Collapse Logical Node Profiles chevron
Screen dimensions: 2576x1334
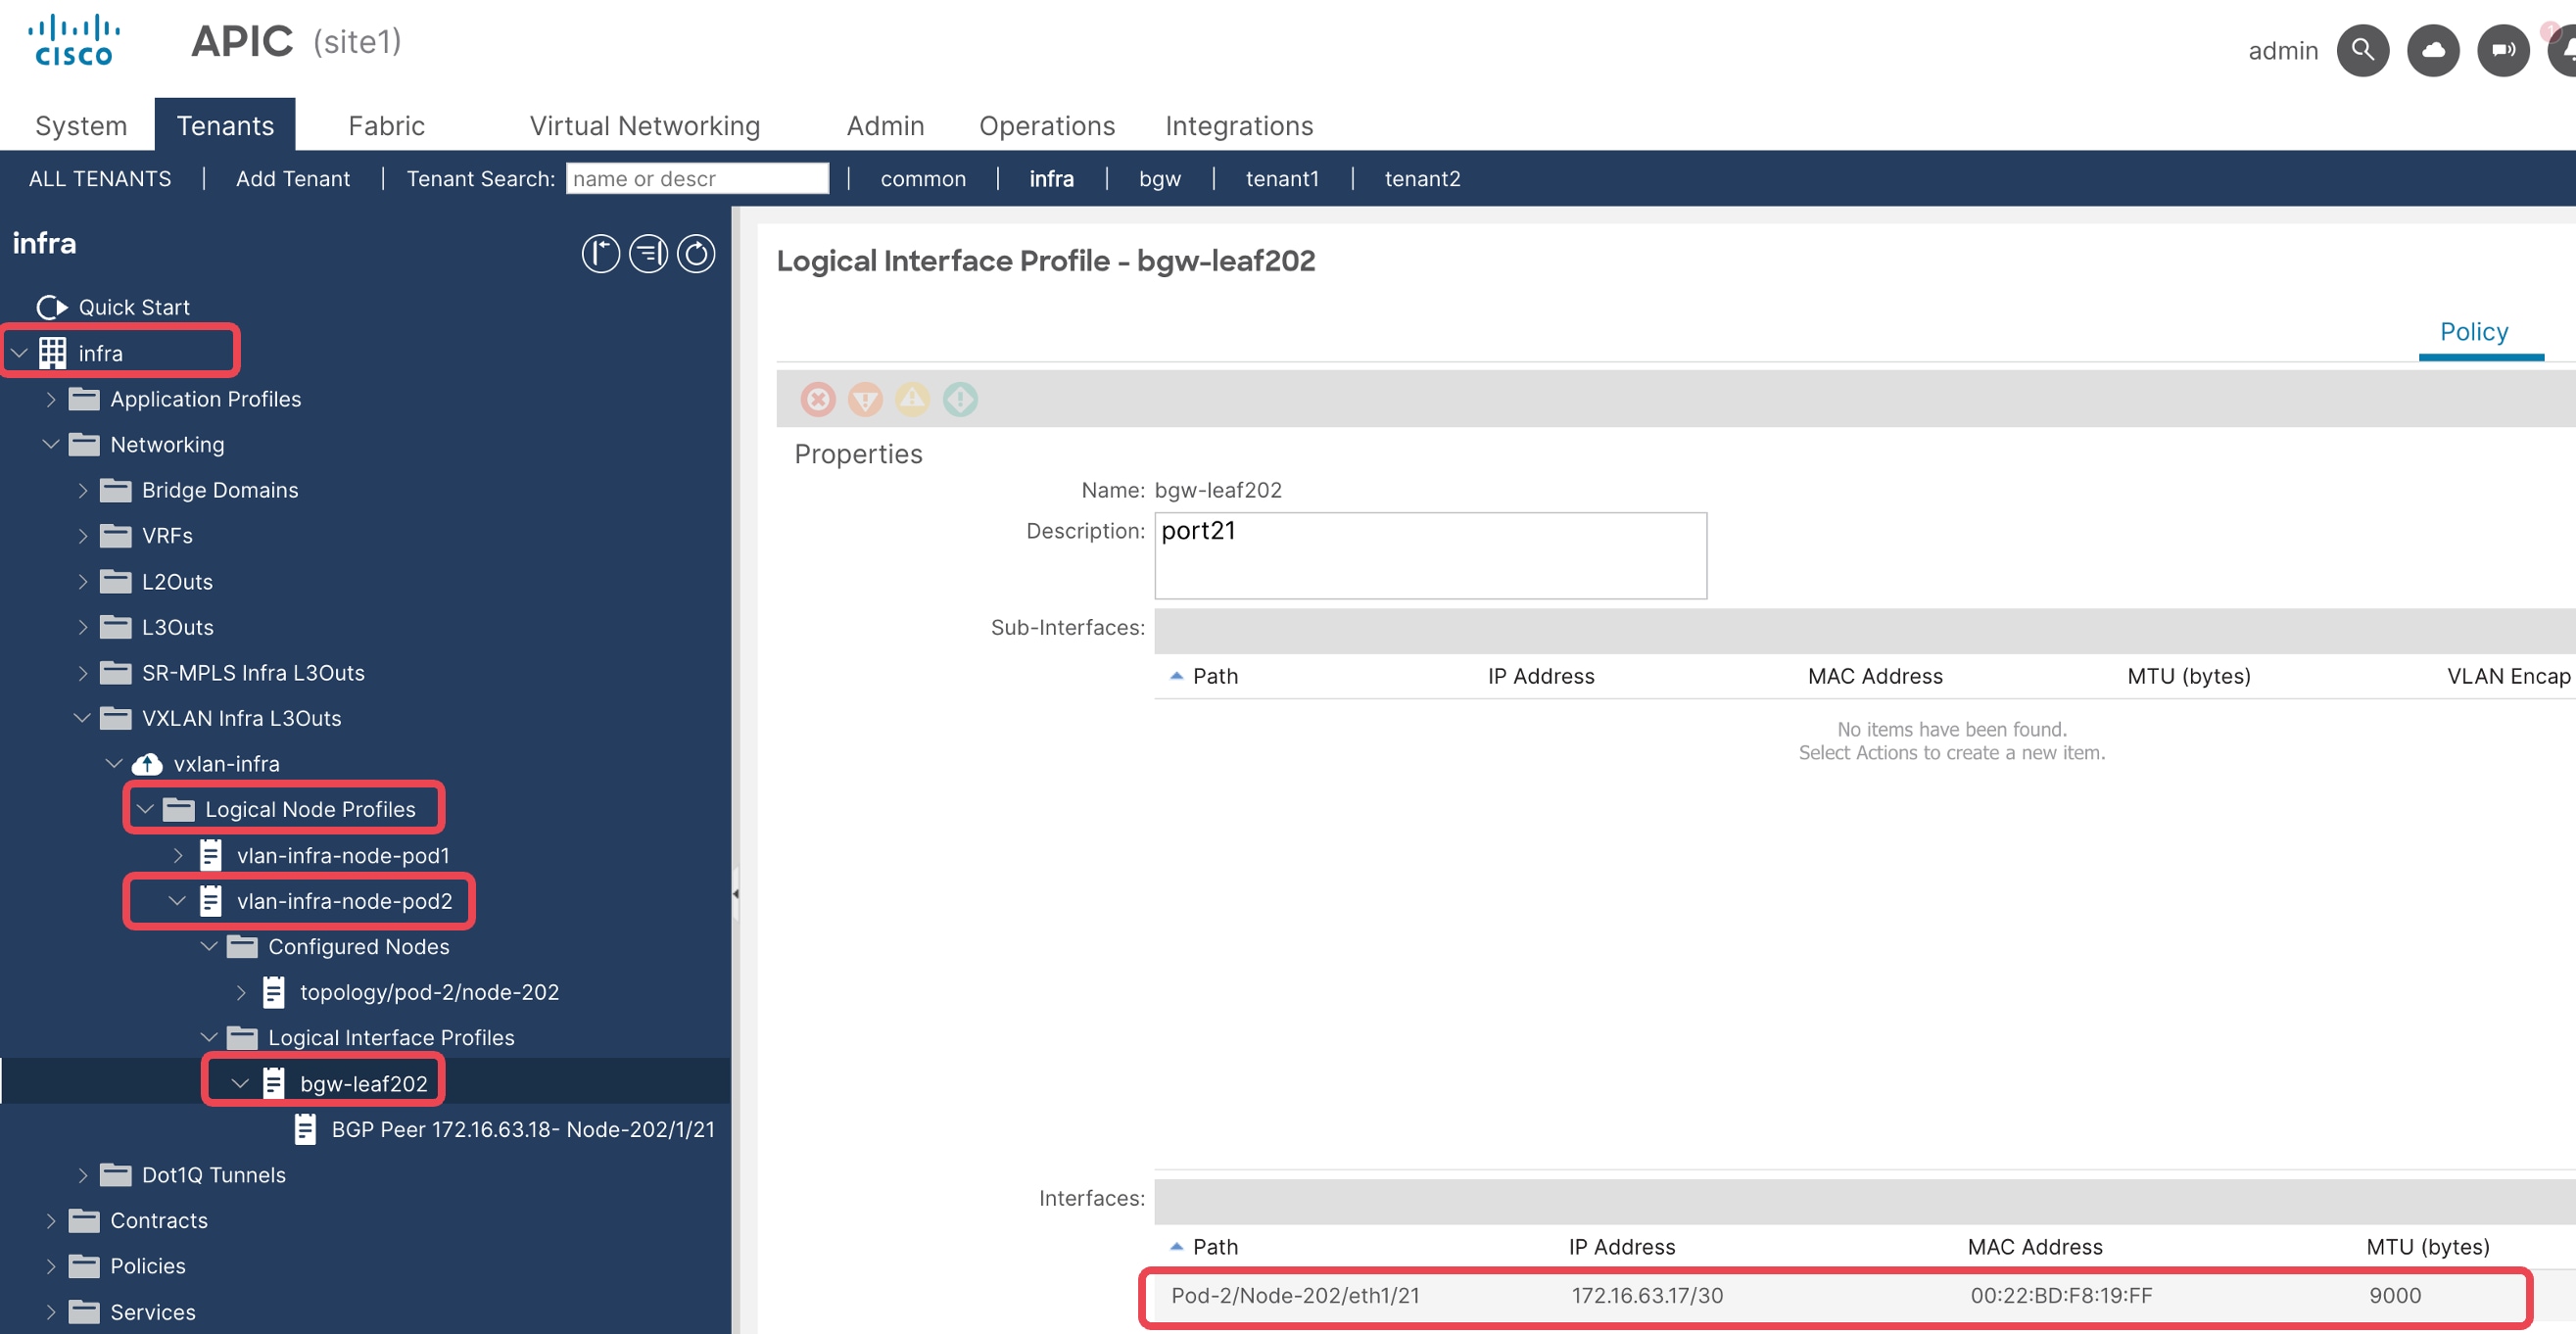point(146,809)
